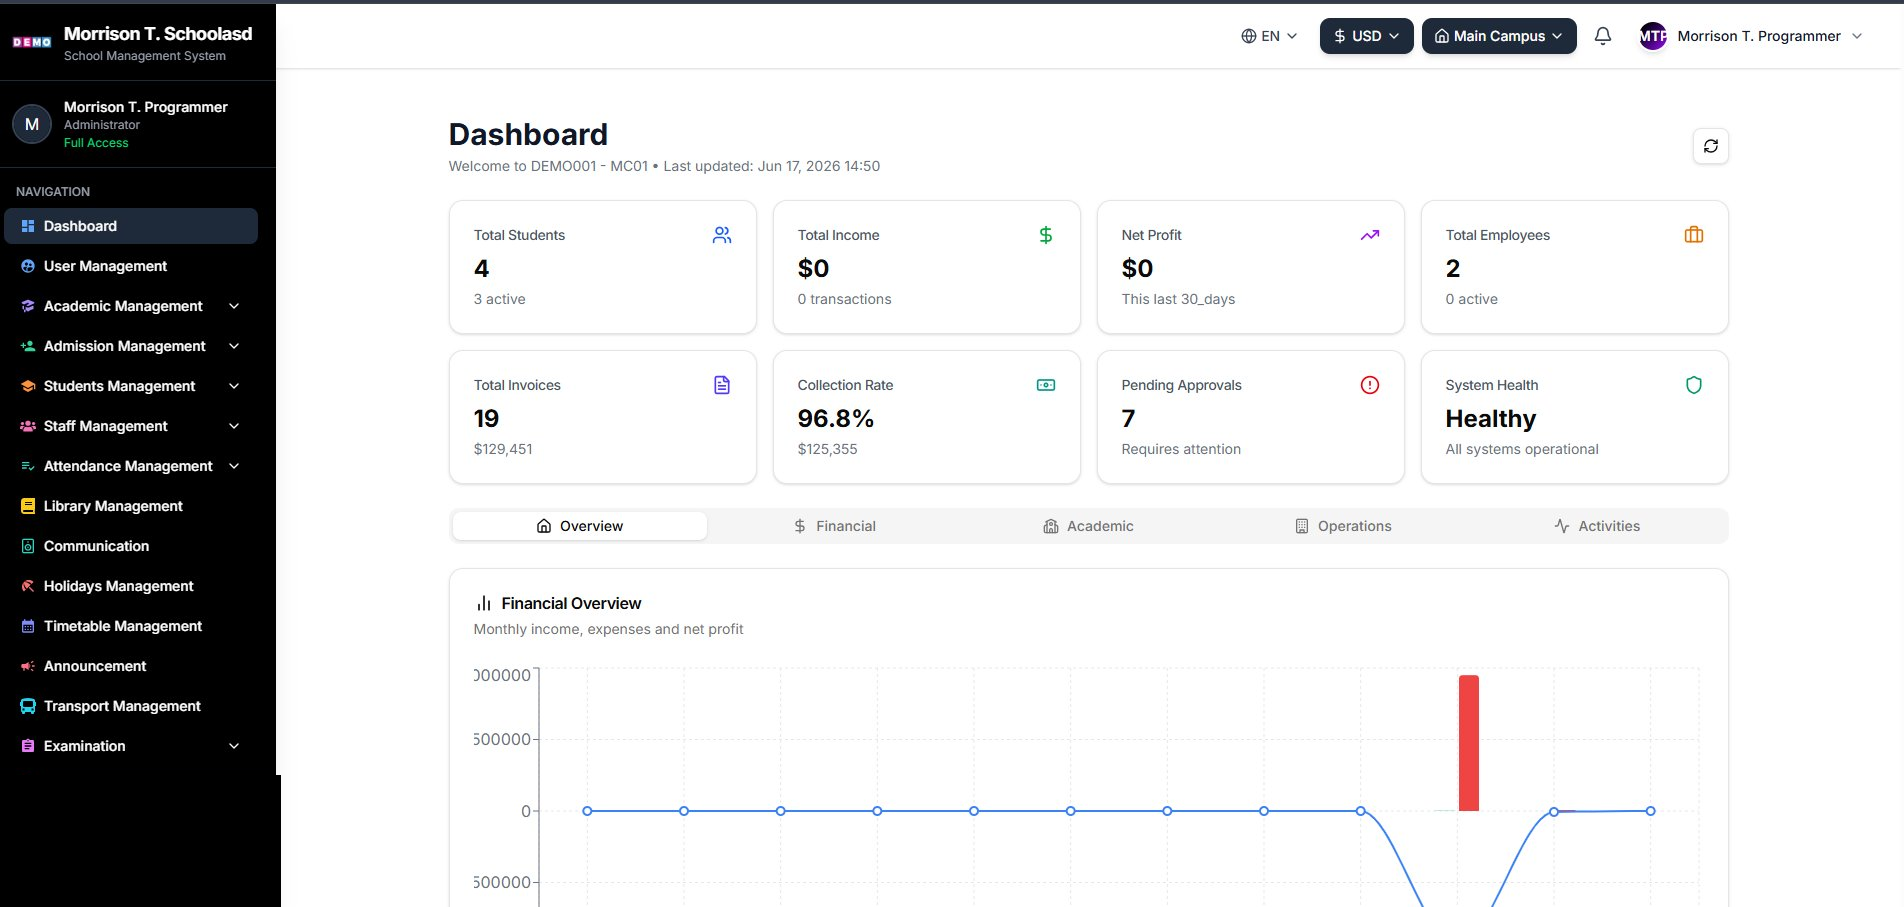Click the Students Management graduation cap icon
Viewport: 1904px width, 907px height.
coord(28,386)
